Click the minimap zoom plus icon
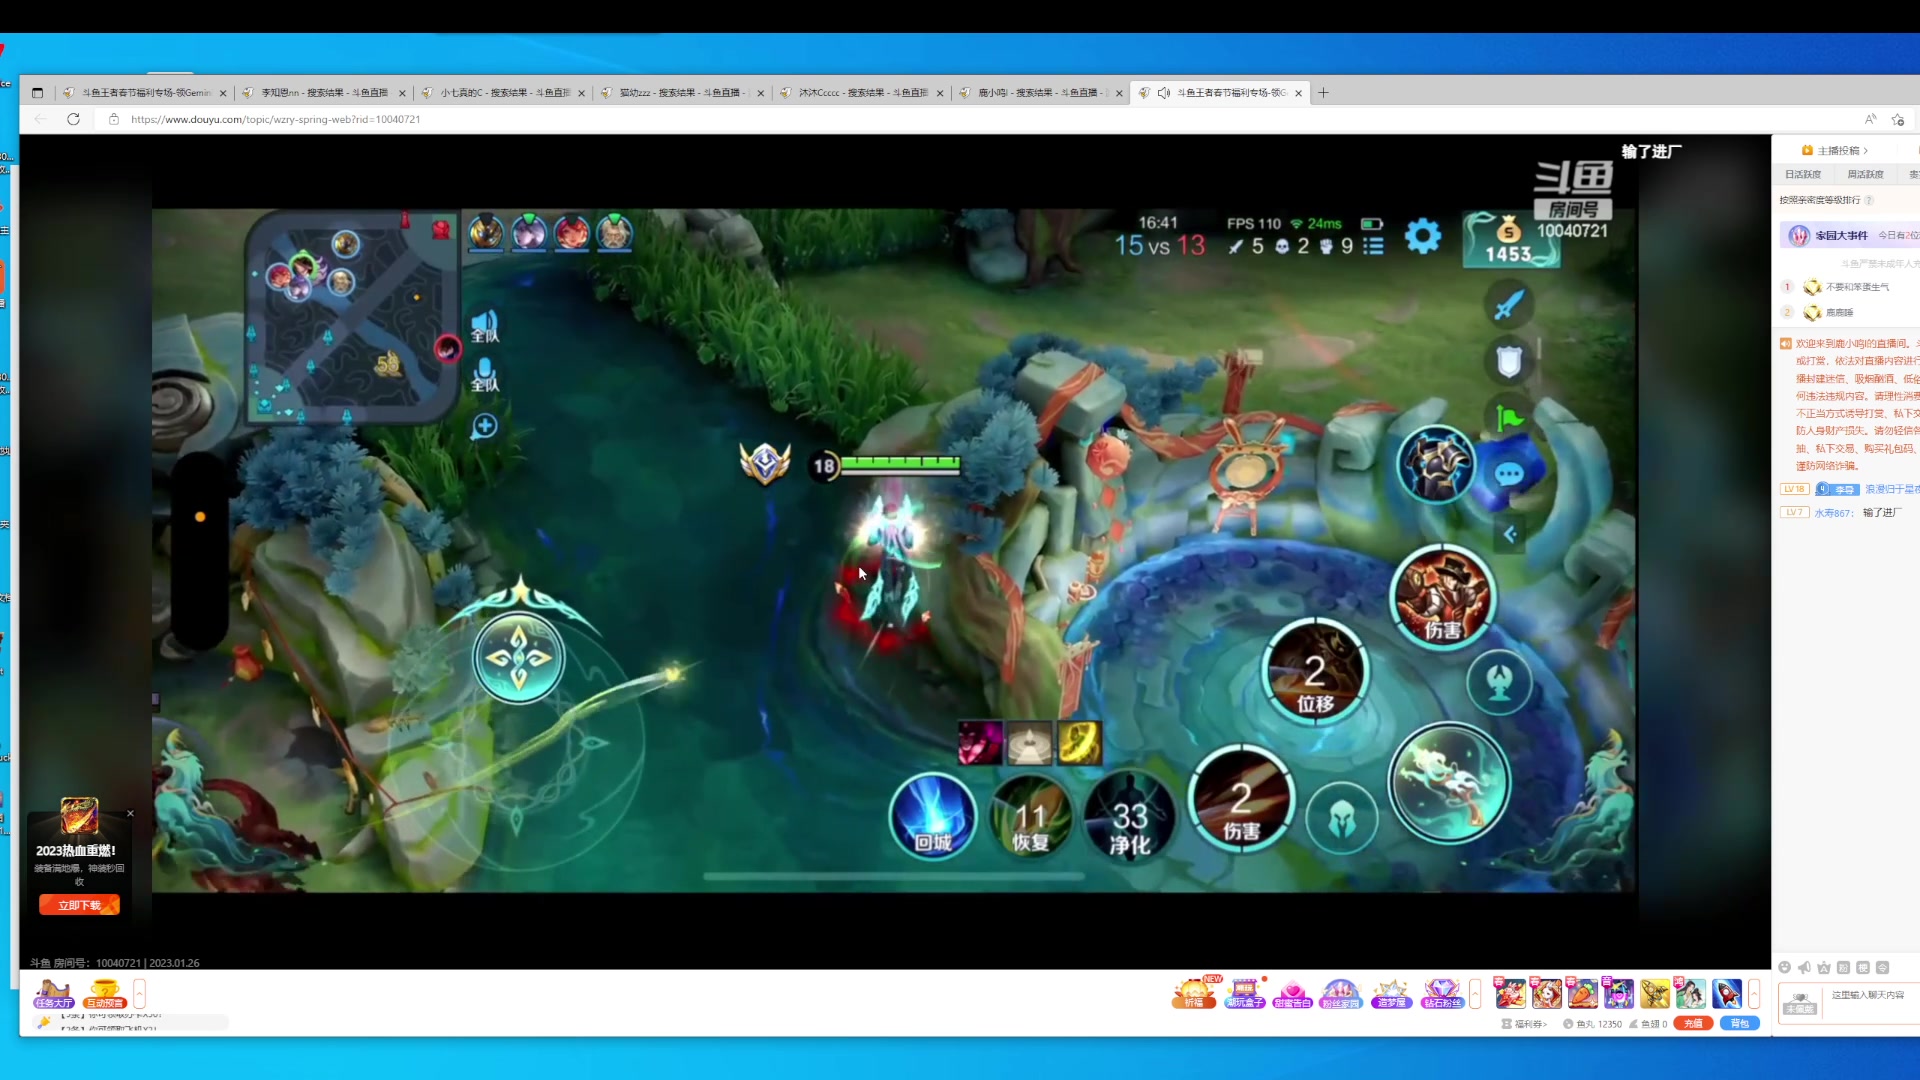 [x=484, y=426]
